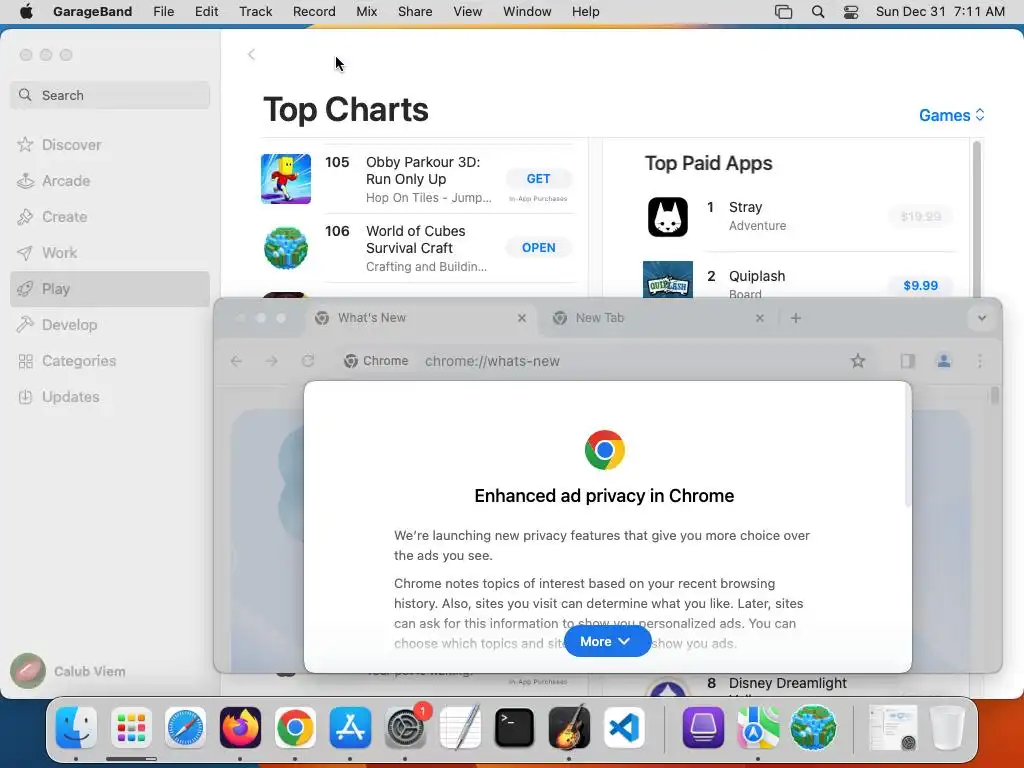Bookmark page with star icon
1024x768 pixels.
click(857, 360)
